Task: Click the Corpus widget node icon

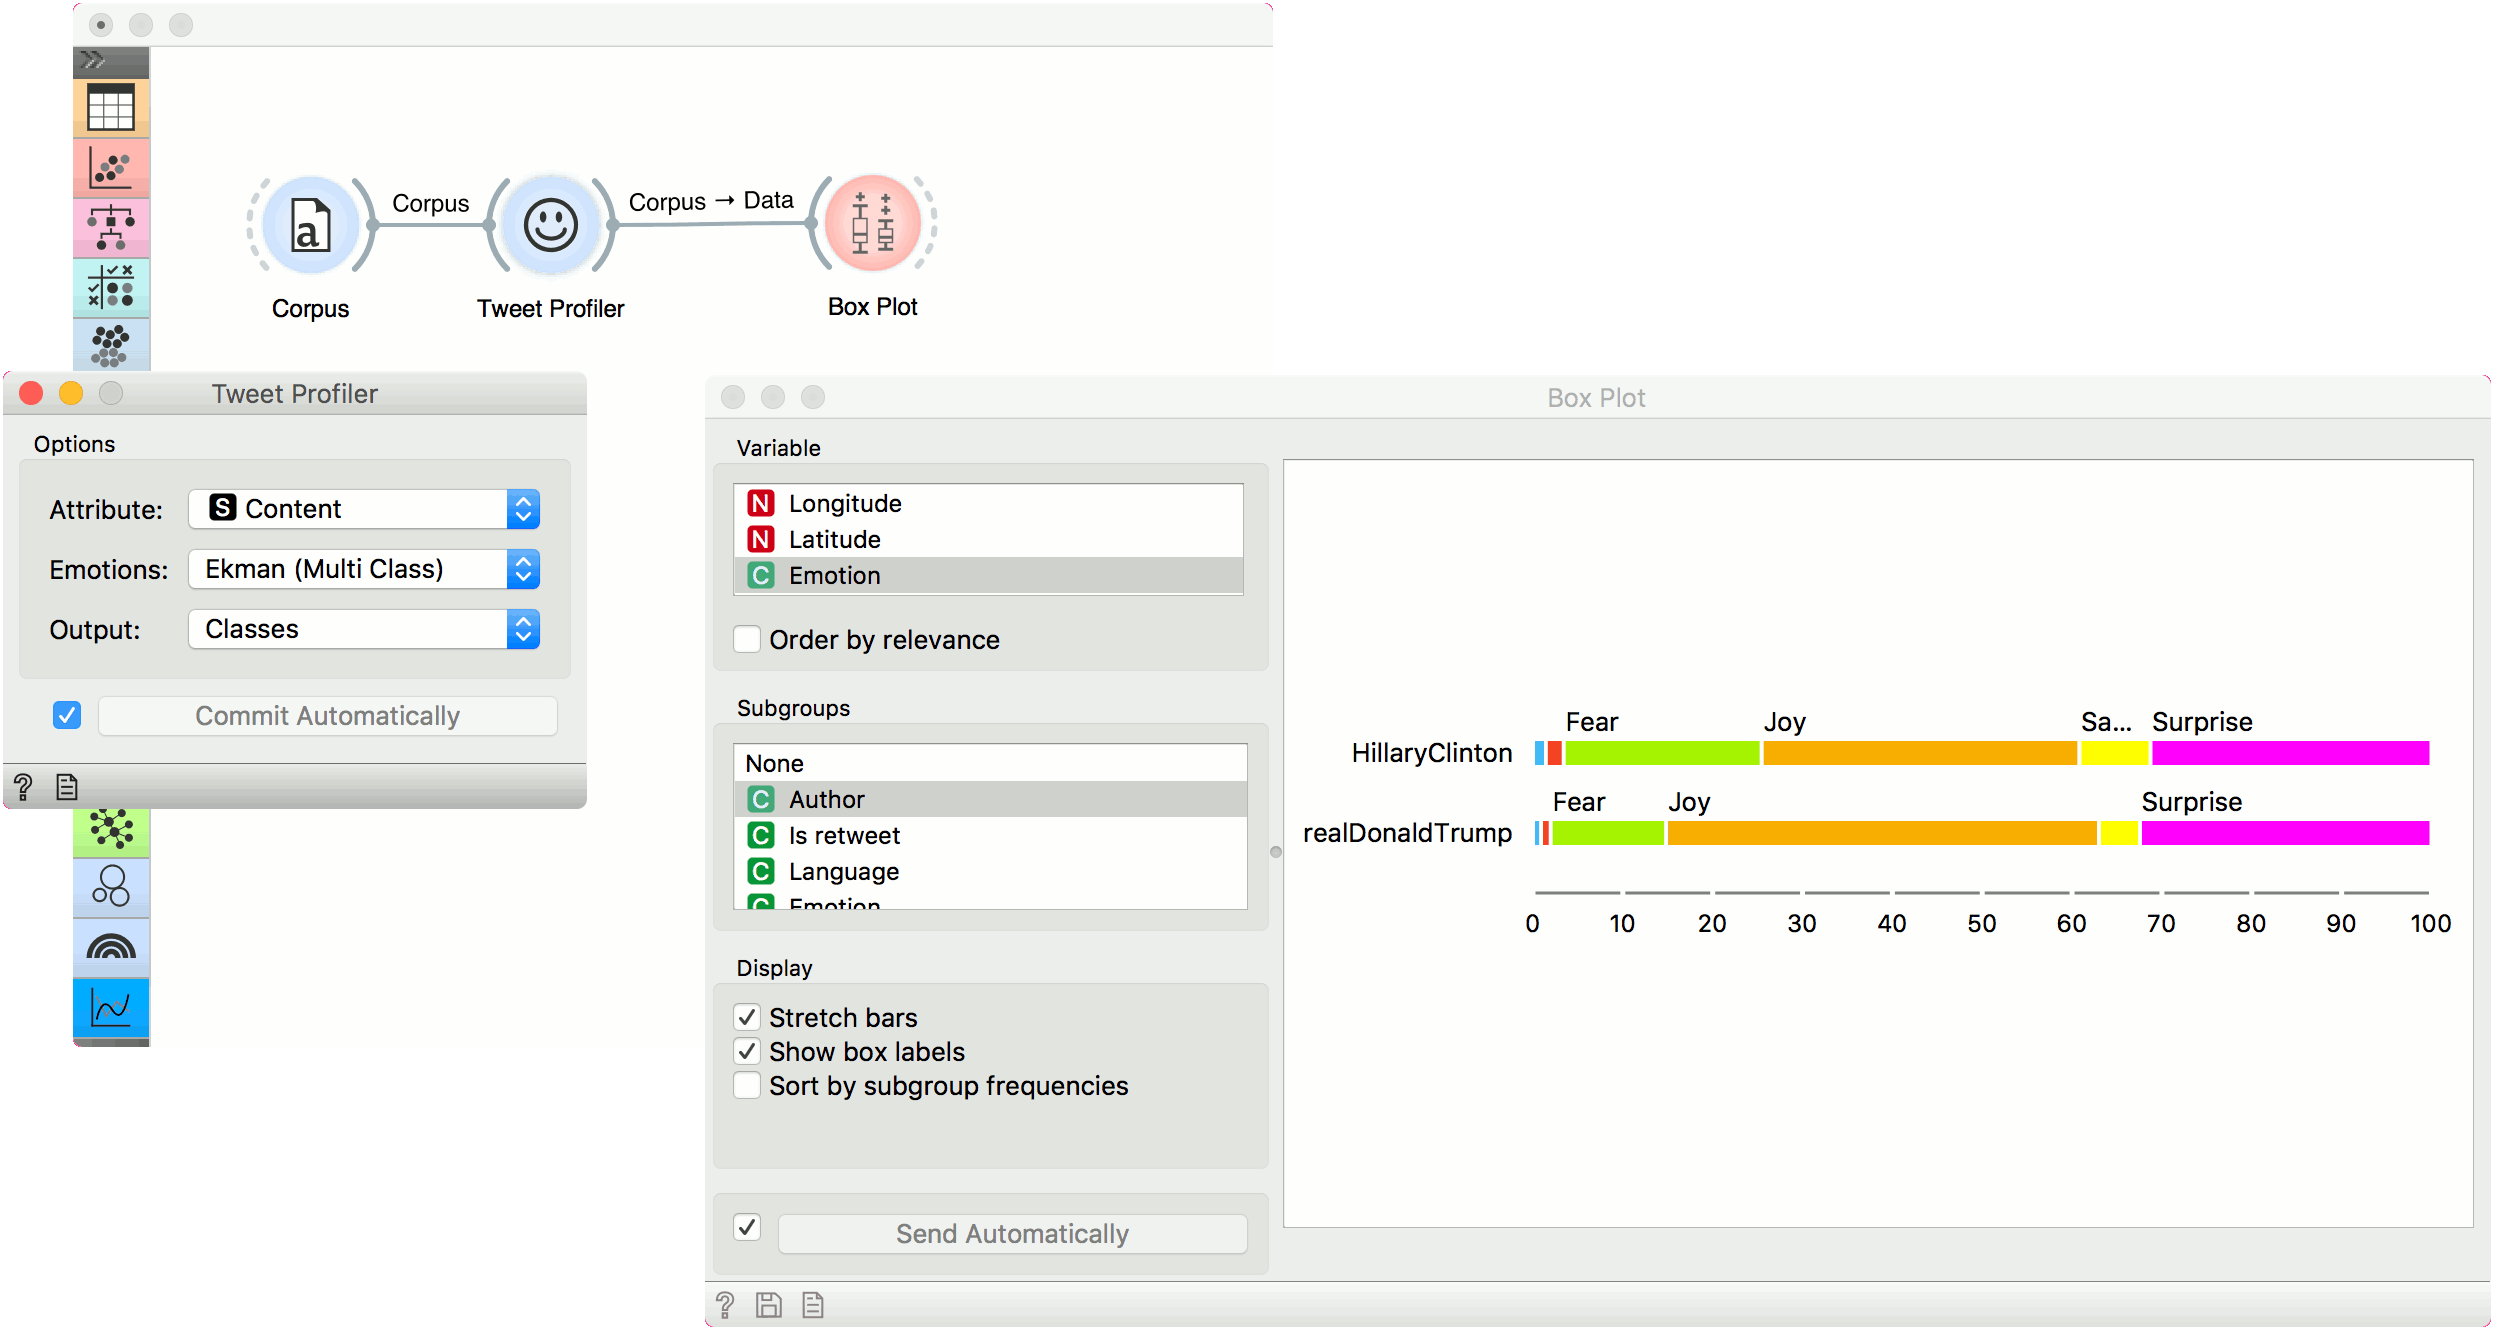Action: pyautogui.click(x=310, y=225)
